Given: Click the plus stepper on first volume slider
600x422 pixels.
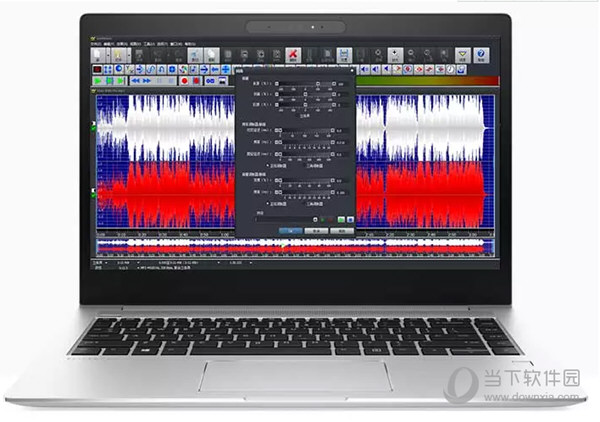Looking at the screenshot, I should [334, 83].
